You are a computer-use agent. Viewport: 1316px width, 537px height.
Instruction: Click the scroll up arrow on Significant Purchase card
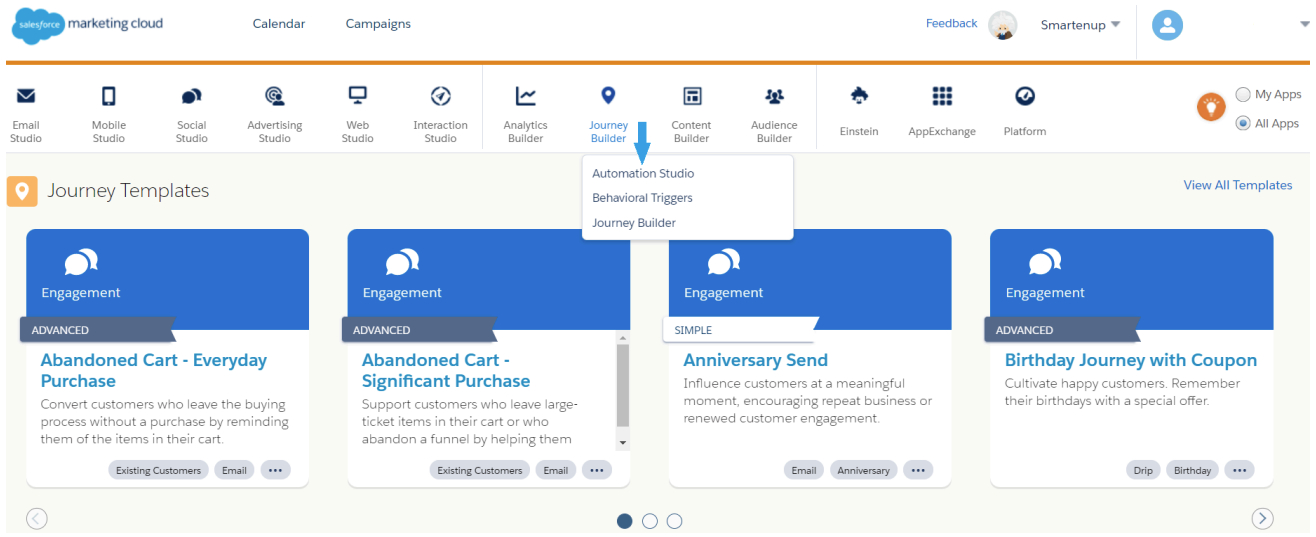(x=623, y=338)
